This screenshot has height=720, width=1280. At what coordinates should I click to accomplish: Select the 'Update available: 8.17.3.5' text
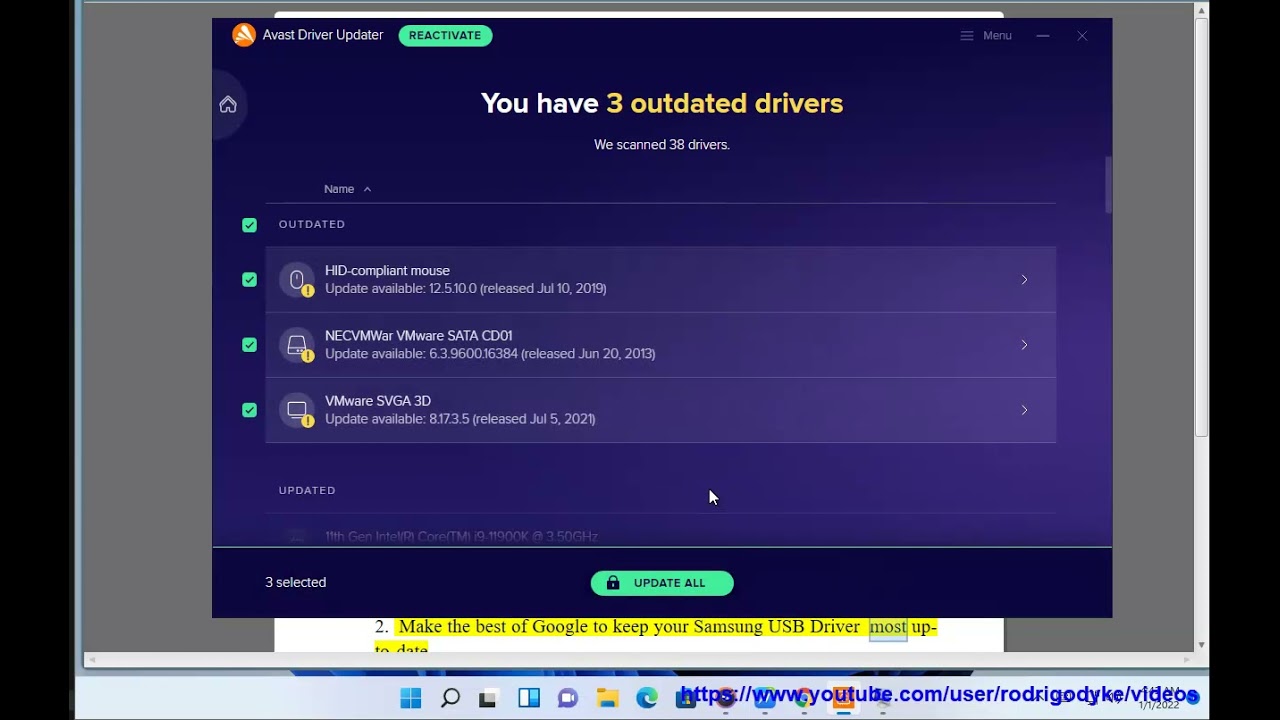(397, 419)
